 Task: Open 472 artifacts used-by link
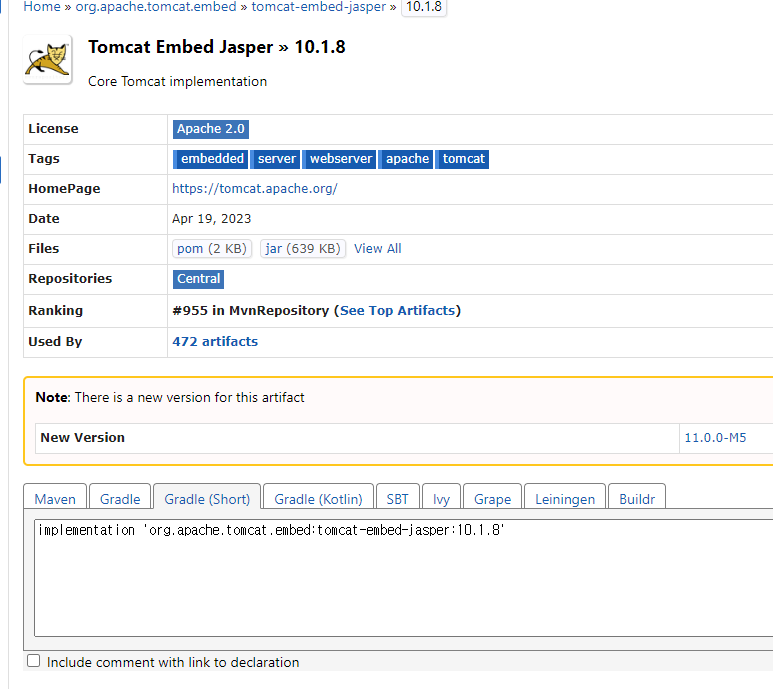click(215, 342)
